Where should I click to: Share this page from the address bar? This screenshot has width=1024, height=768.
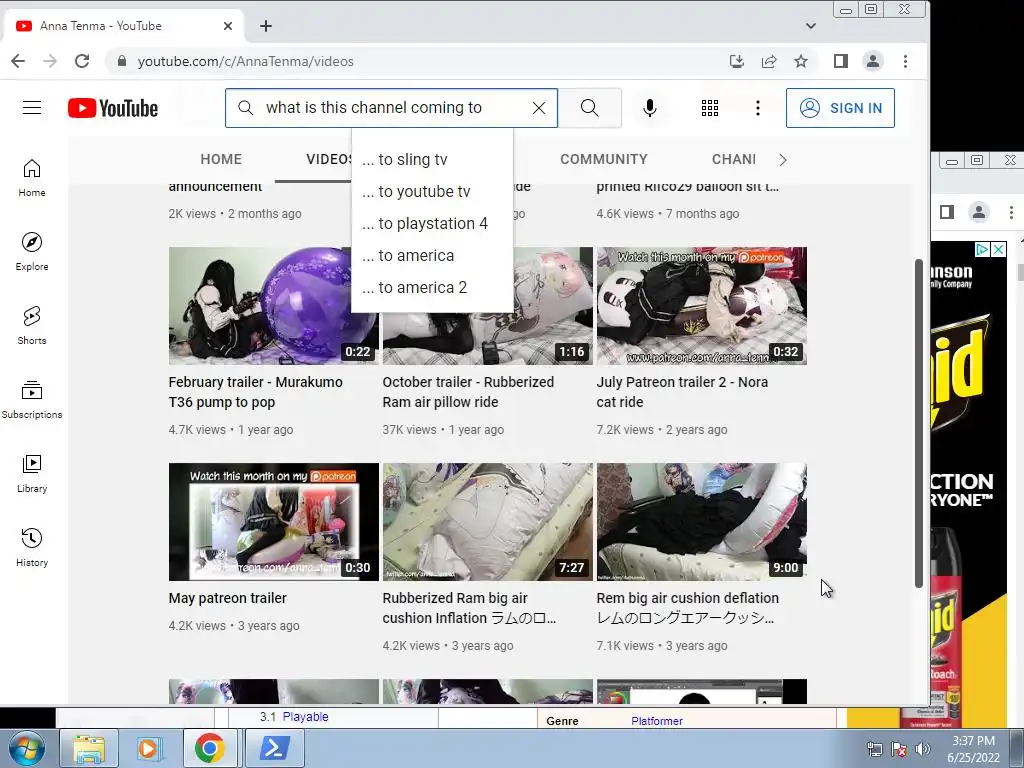(769, 61)
